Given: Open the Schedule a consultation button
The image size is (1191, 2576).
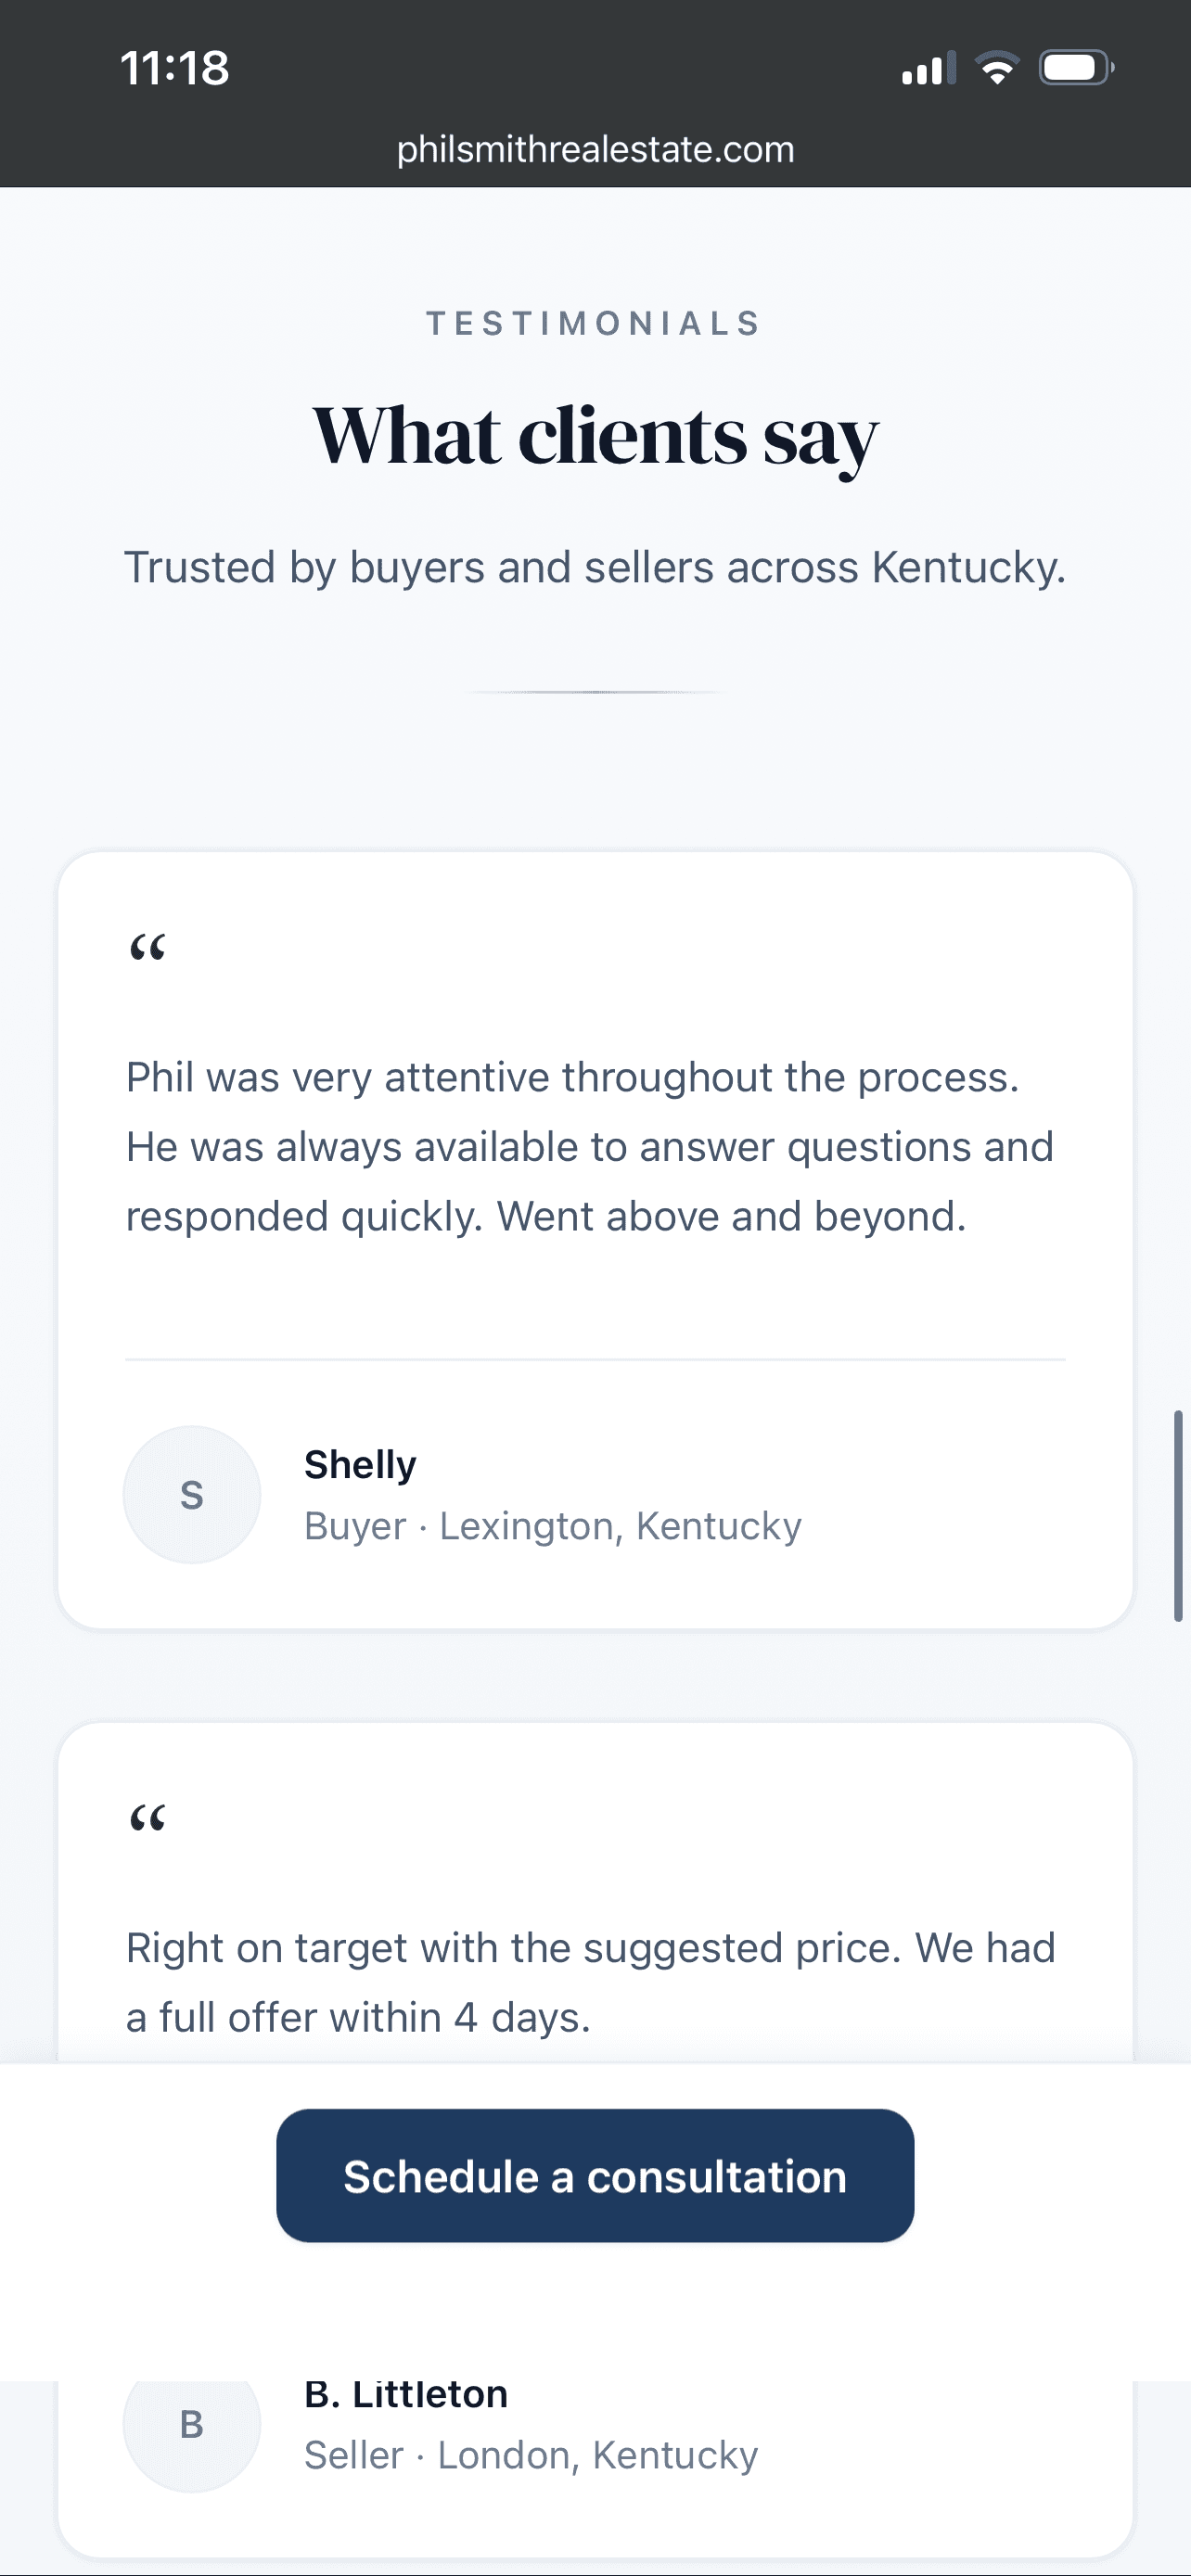Looking at the screenshot, I should 595,2175.
